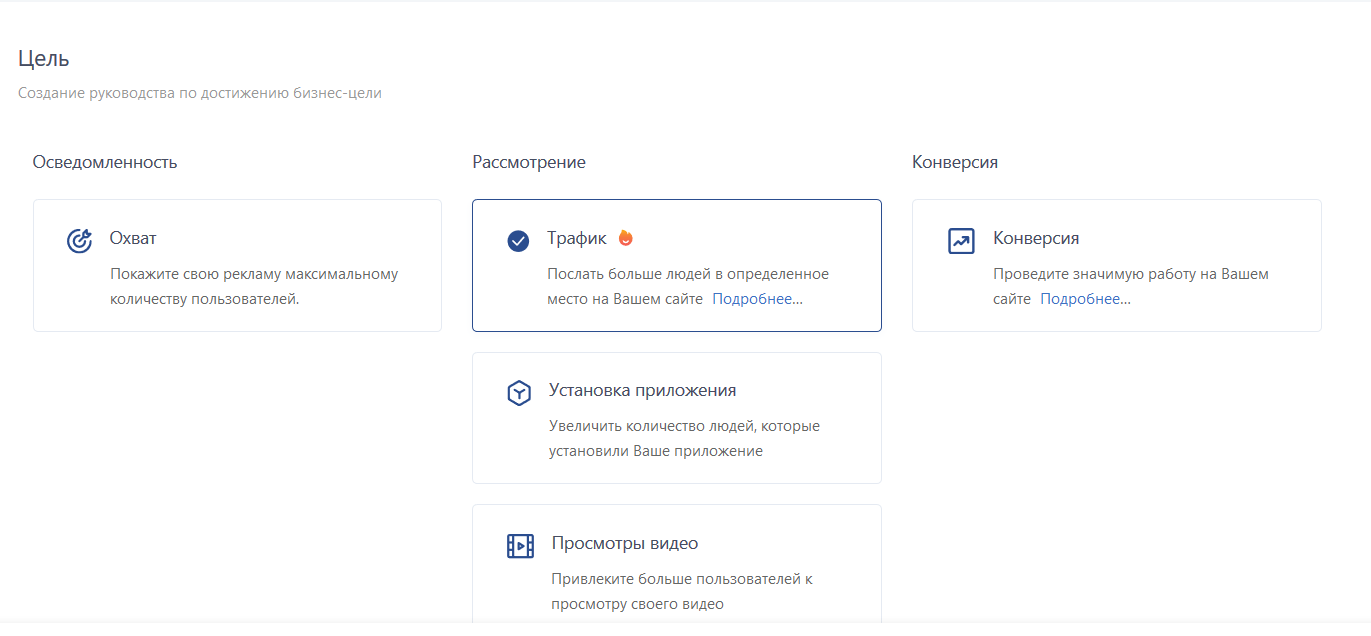Click the Просмотры видео description text
Image resolution: width=1371 pixels, height=636 pixels.
click(684, 591)
